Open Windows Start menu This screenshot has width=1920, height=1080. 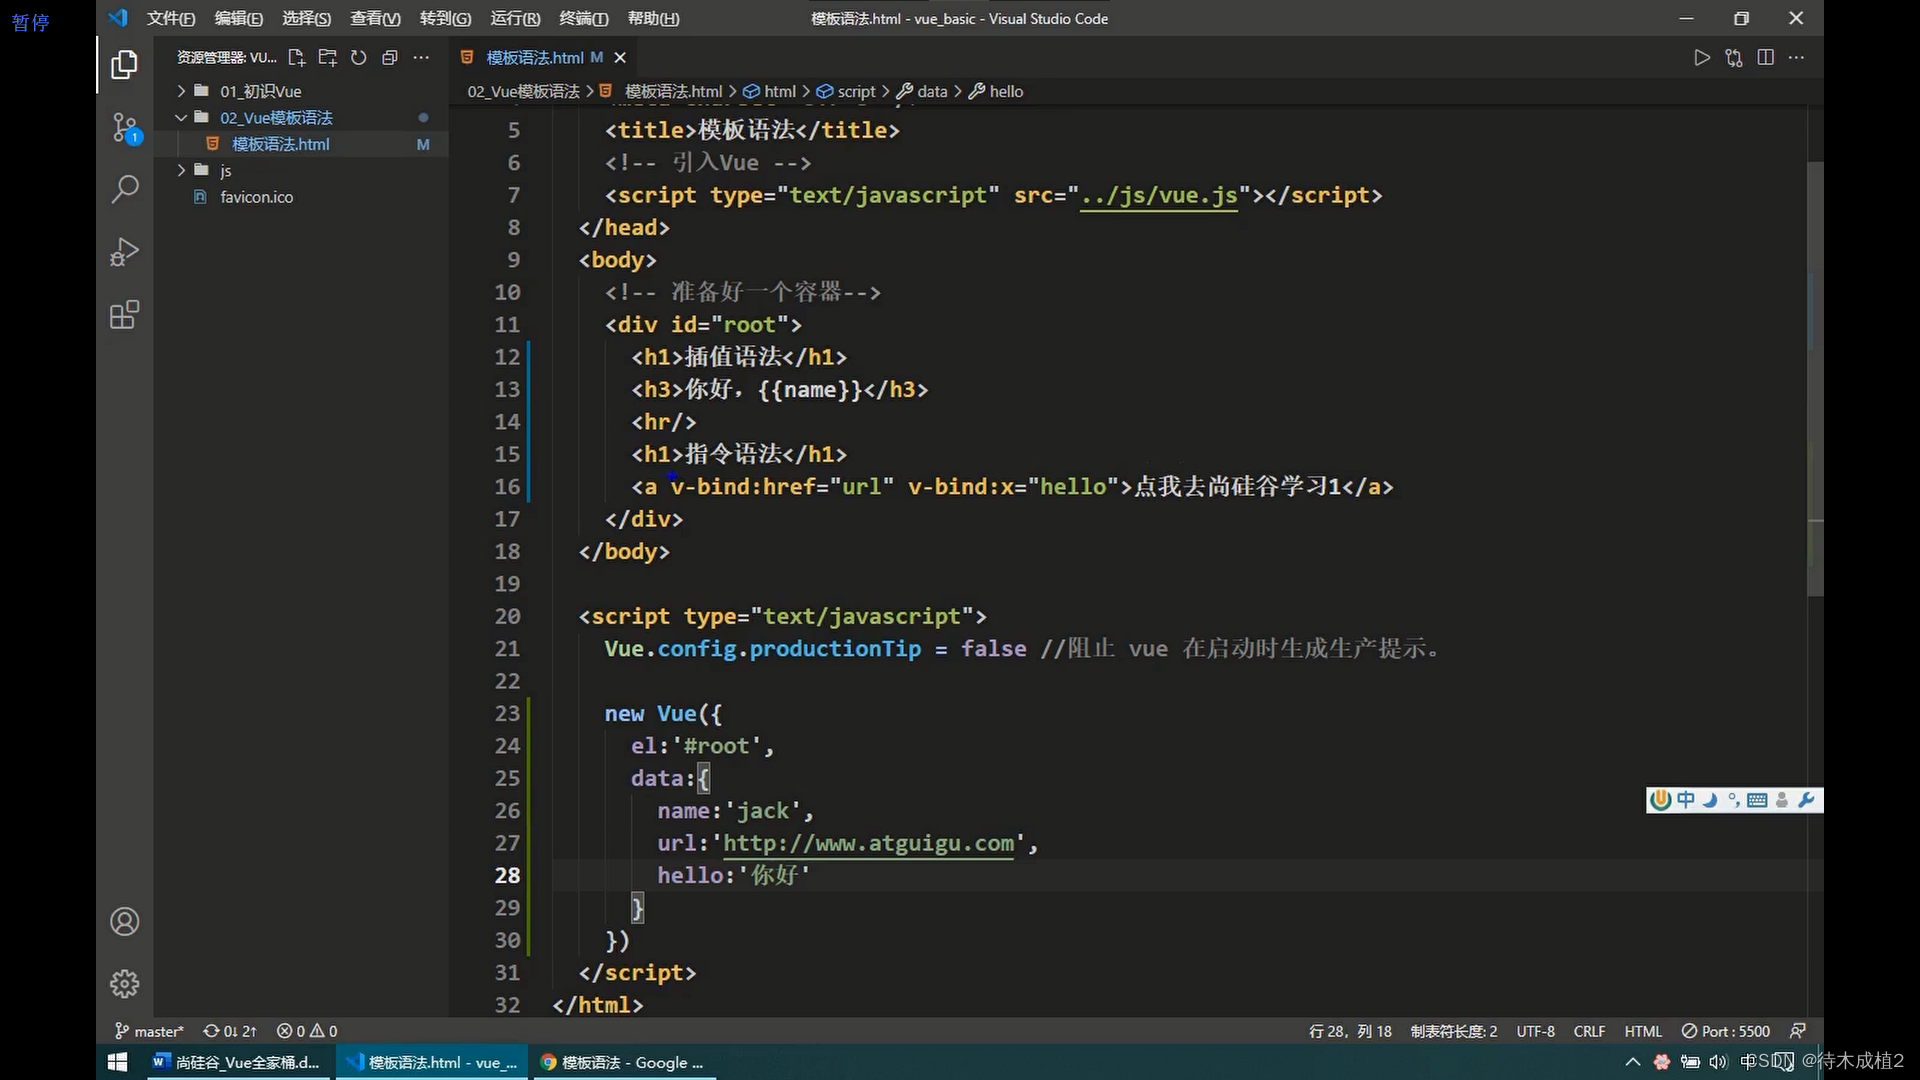[x=117, y=1062]
